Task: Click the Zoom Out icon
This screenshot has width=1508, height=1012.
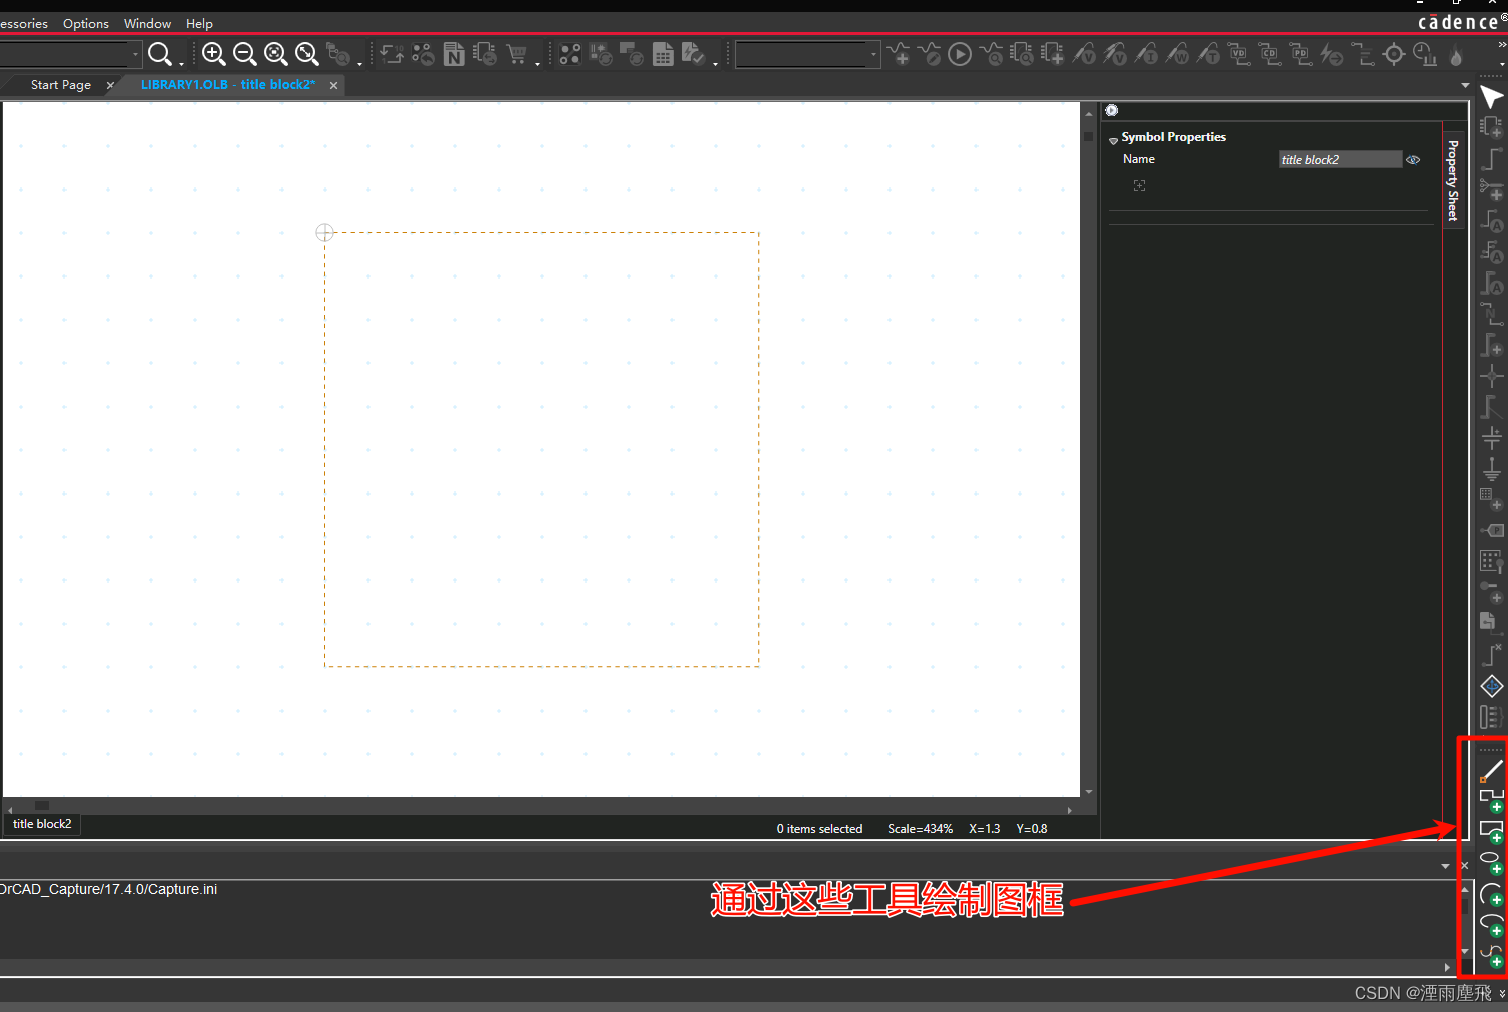Action: click(x=244, y=54)
